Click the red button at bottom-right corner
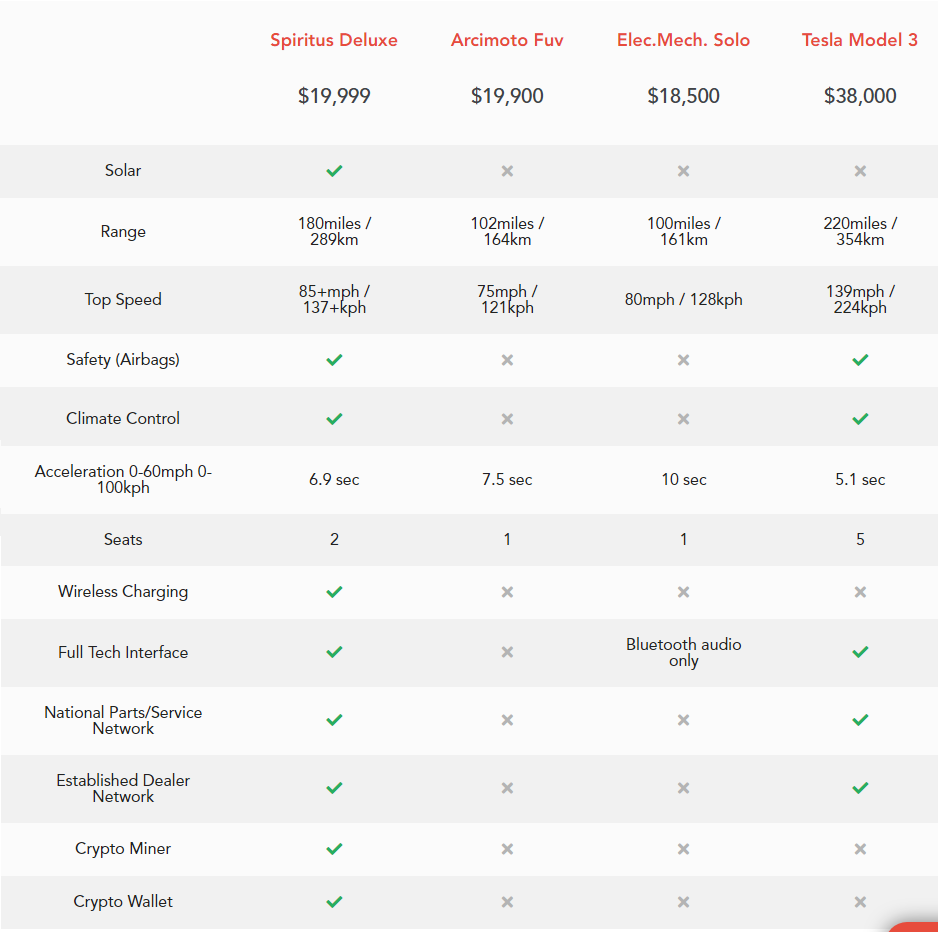 point(915,927)
